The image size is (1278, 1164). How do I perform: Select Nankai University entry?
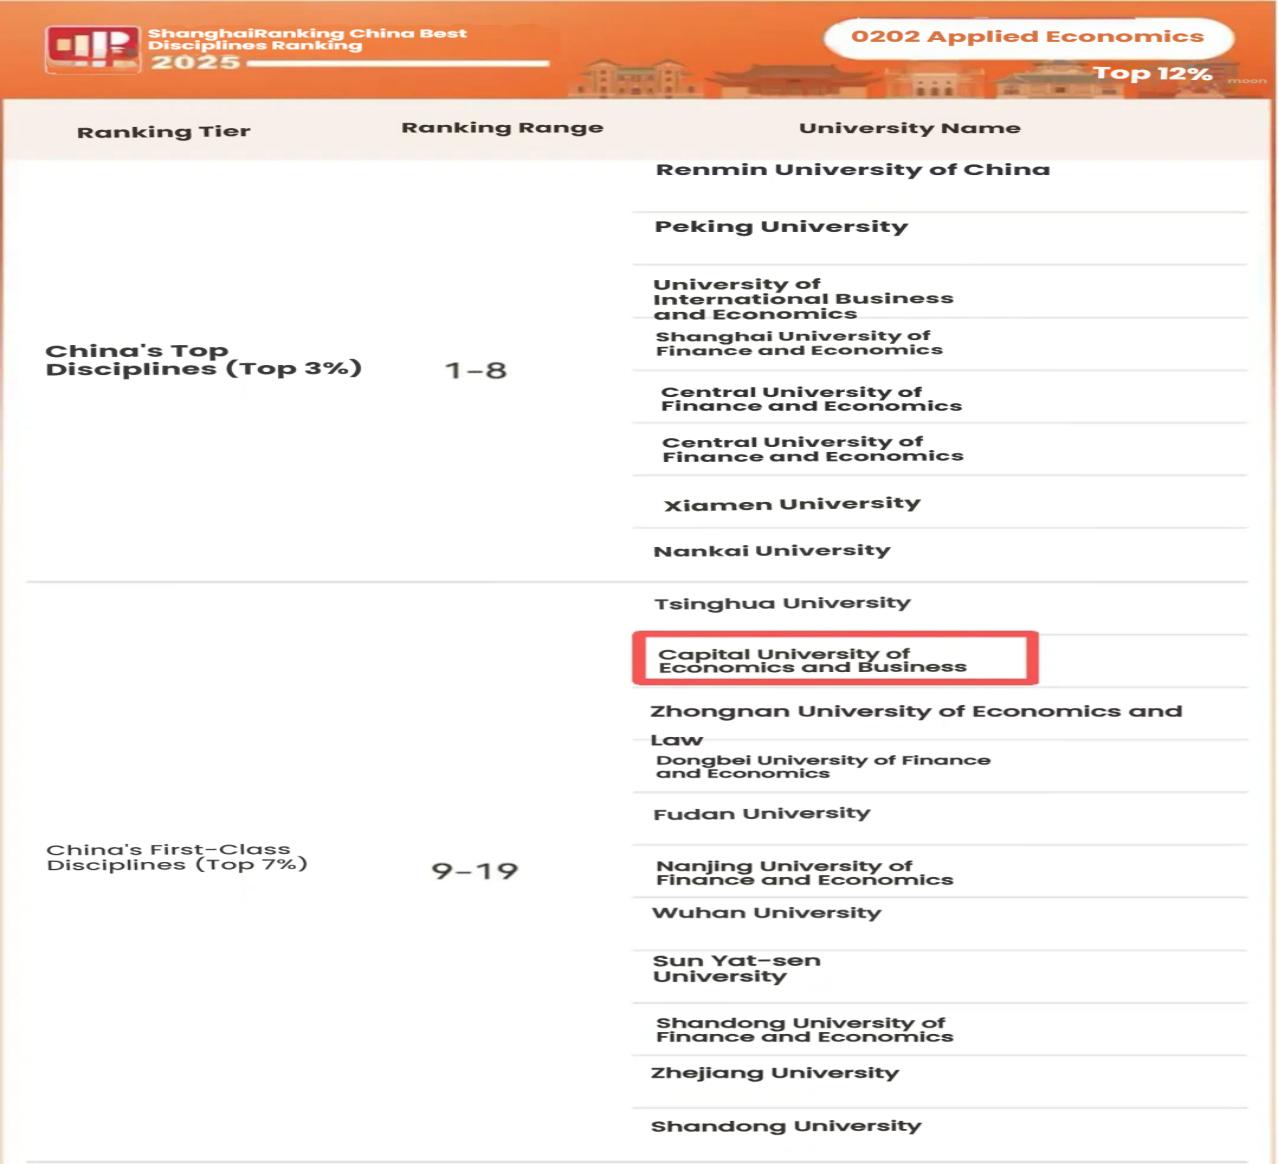(x=771, y=551)
